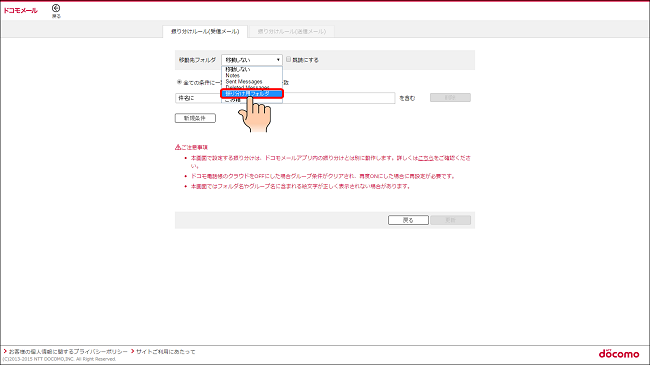
Task: Click the greyed 更新 button
Action: pyautogui.click(x=451, y=220)
